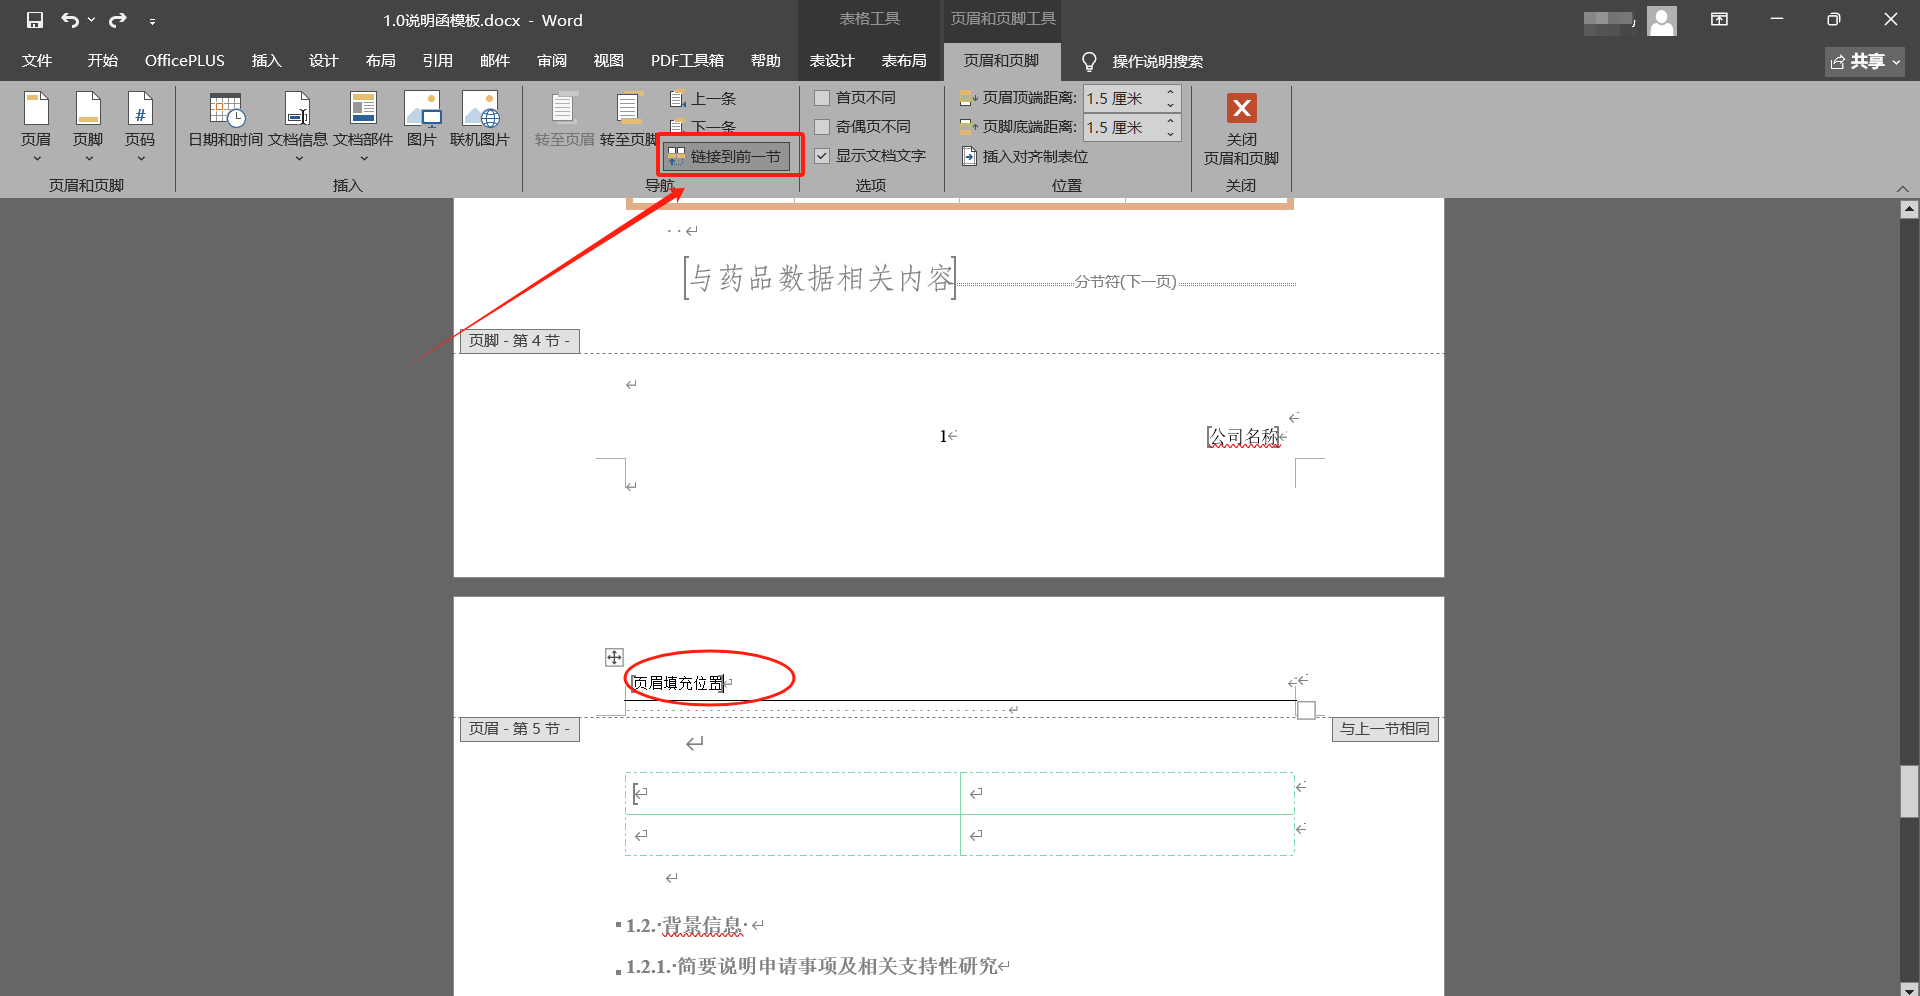Open the 帮助 tab
This screenshot has height=996, width=1920.
tap(766, 61)
